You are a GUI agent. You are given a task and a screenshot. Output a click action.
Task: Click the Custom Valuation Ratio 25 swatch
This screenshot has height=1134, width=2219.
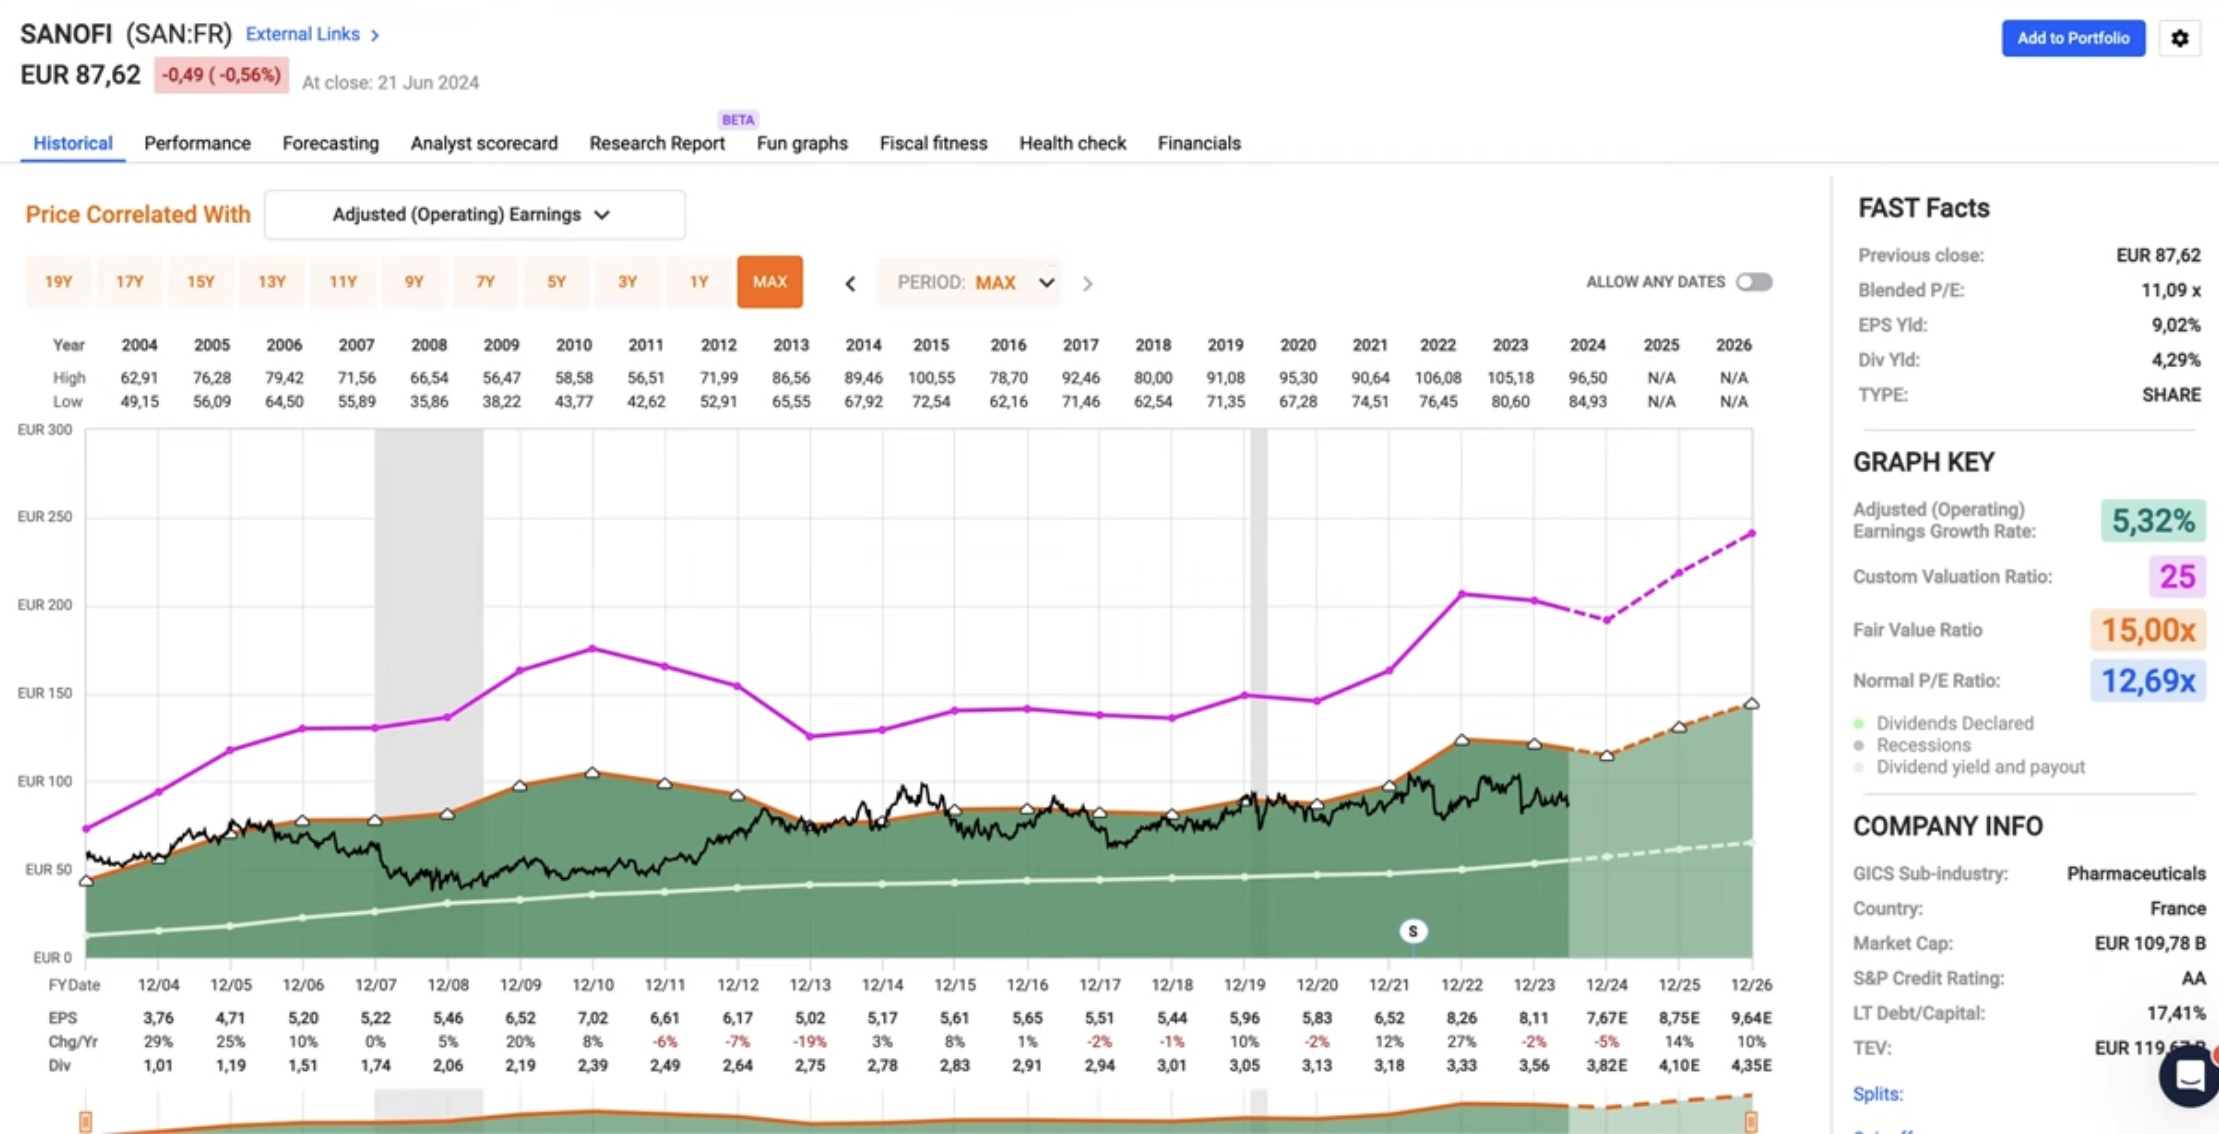click(x=2176, y=576)
